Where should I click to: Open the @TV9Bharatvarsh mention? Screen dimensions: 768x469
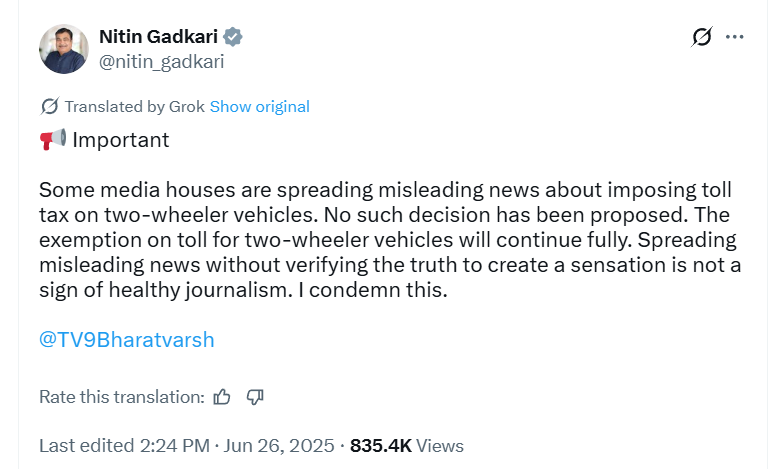[x=126, y=340]
